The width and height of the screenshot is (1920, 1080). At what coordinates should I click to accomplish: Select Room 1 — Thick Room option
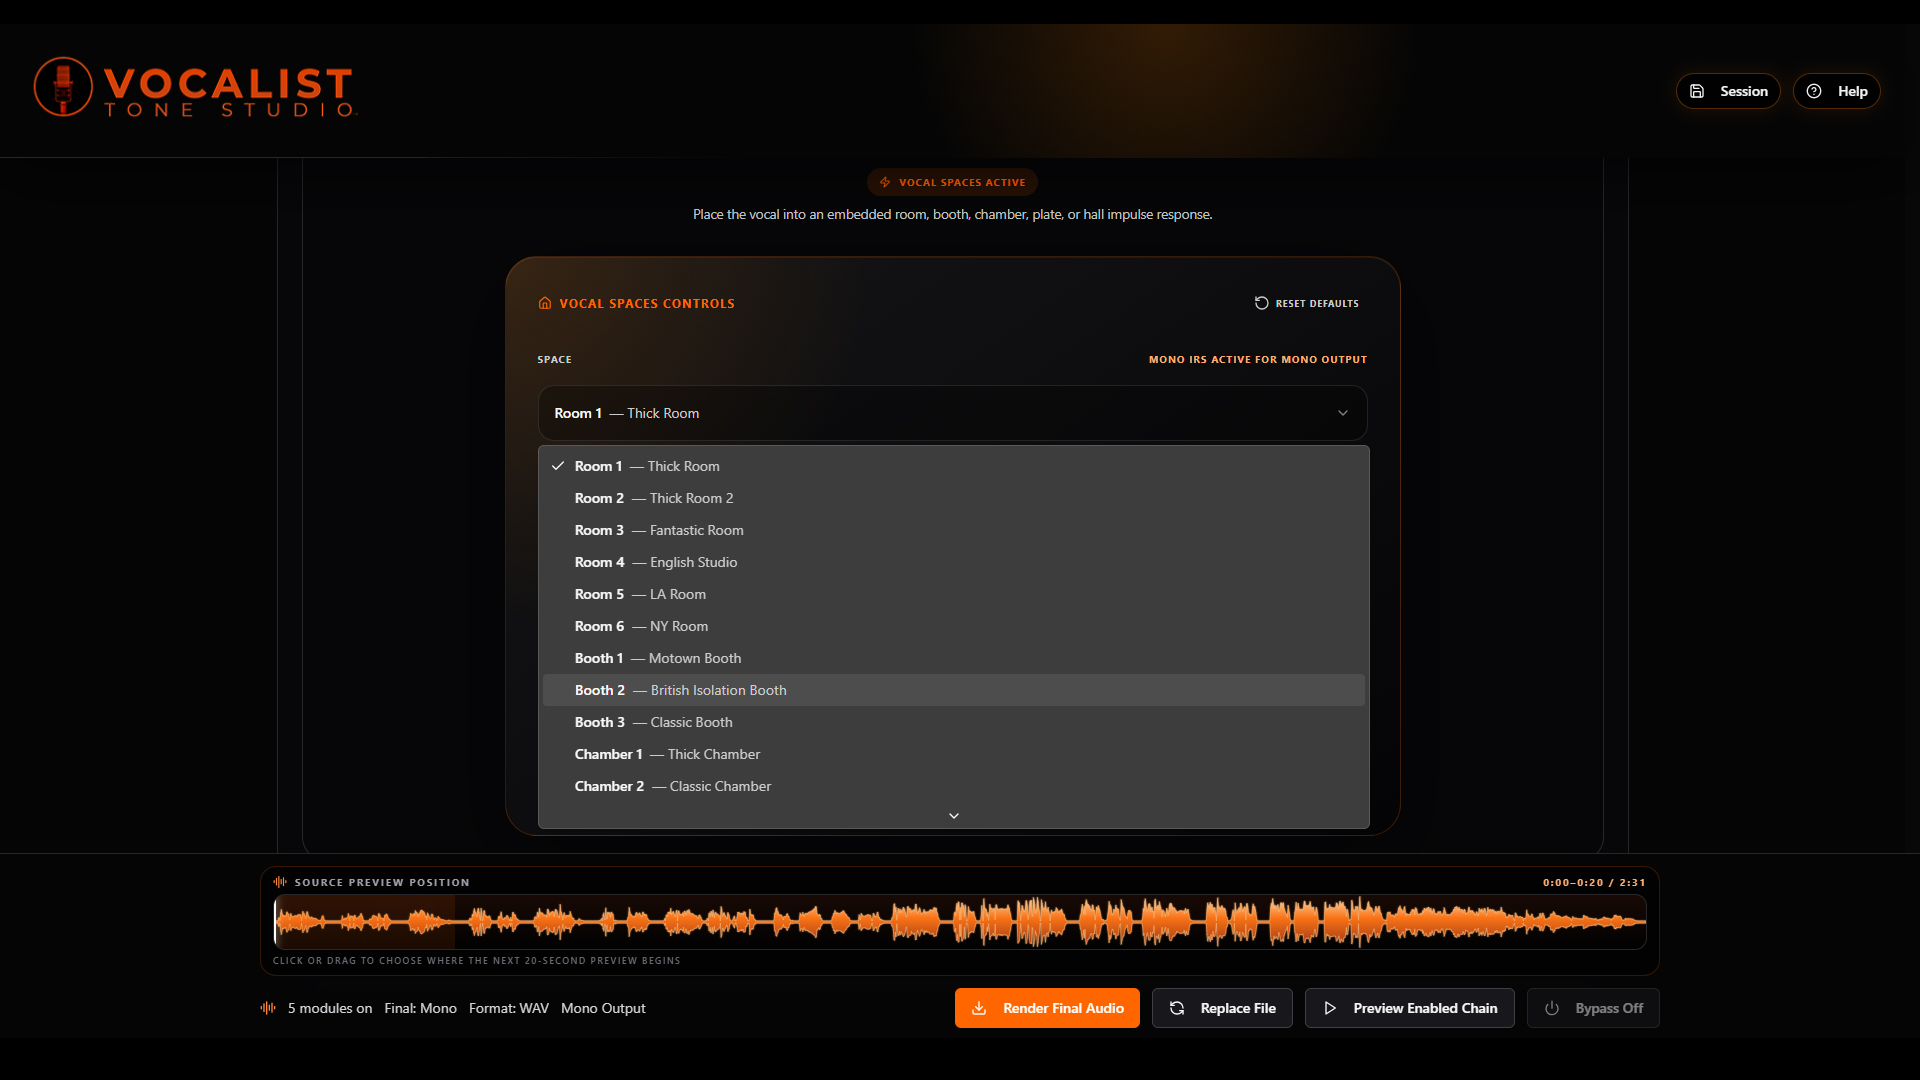[954, 466]
